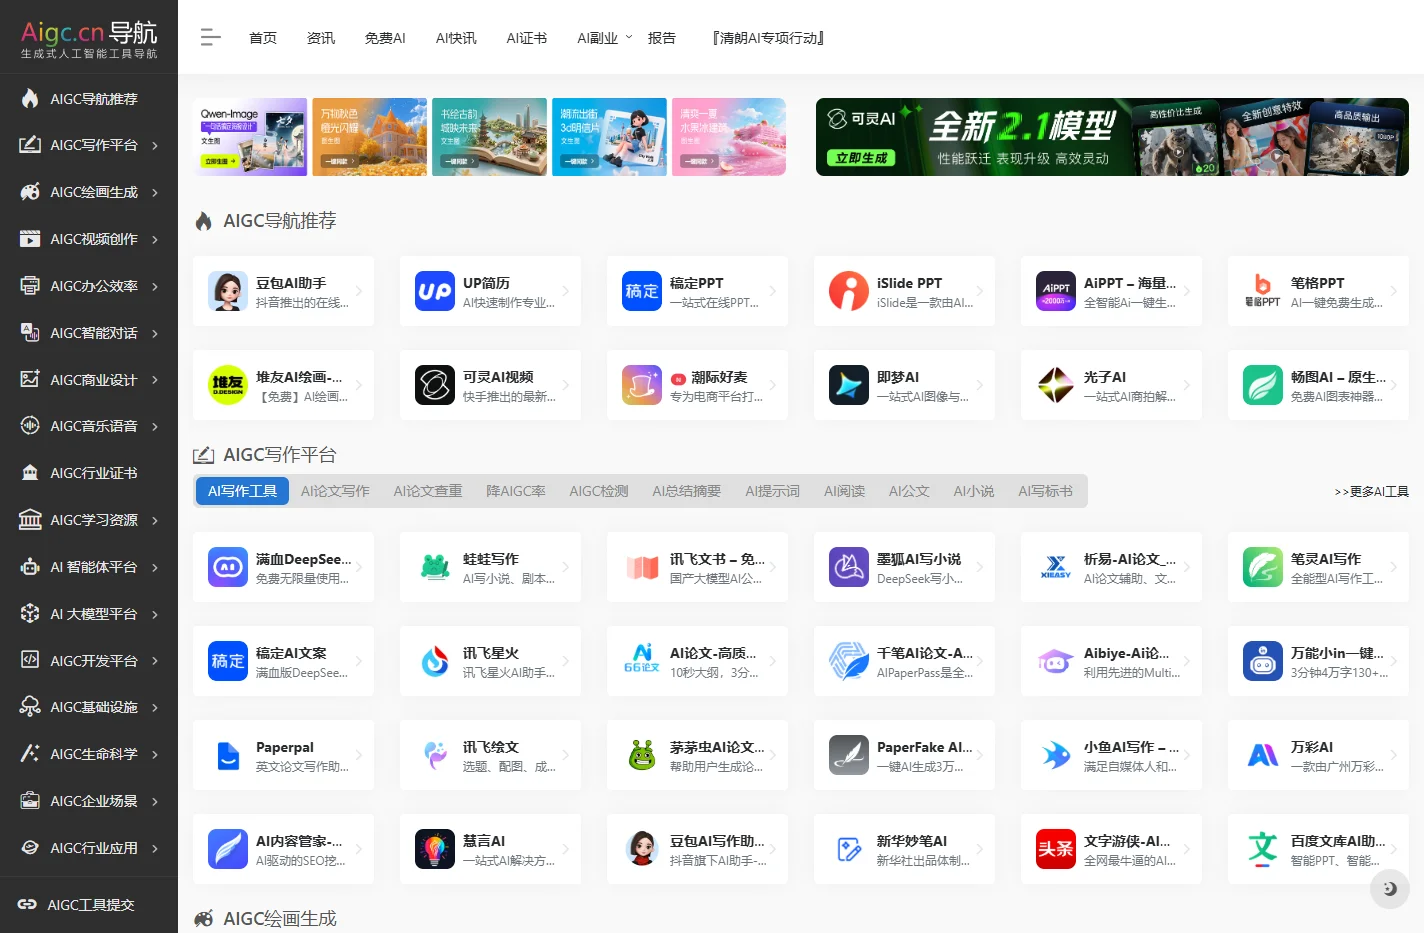
Task: Open the AI提示词 tab
Action: (x=772, y=491)
